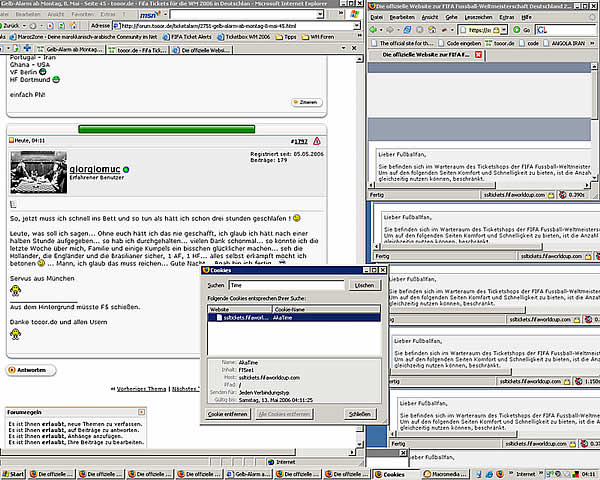The height and width of the screenshot is (480, 600).
Task: Click the Cookie entfernen button
Action: [x=229, y=414]
